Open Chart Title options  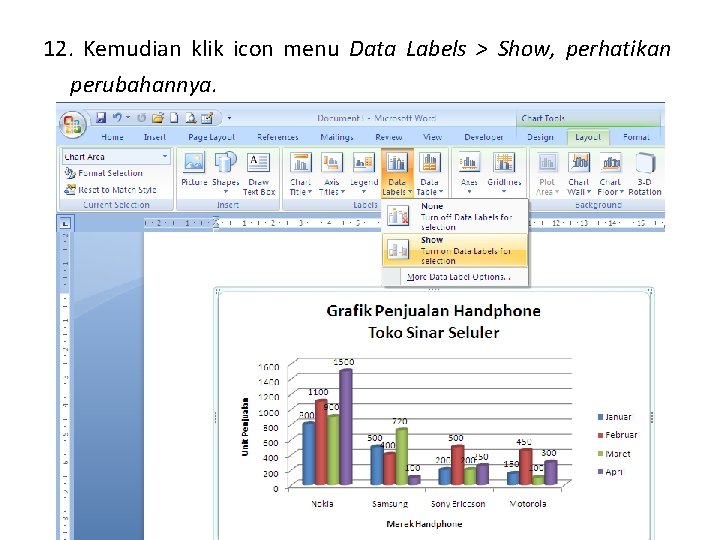tap(301, 174)
